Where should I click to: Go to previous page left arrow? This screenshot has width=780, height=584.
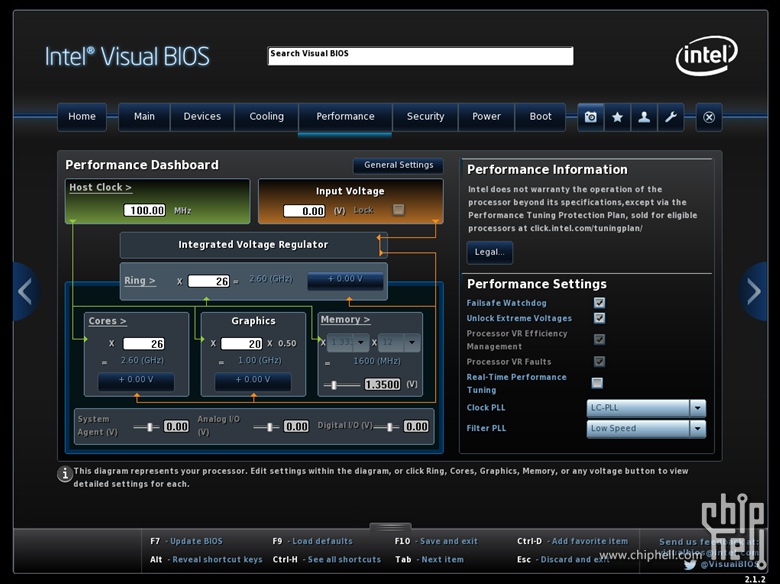(x=25, y=291)
